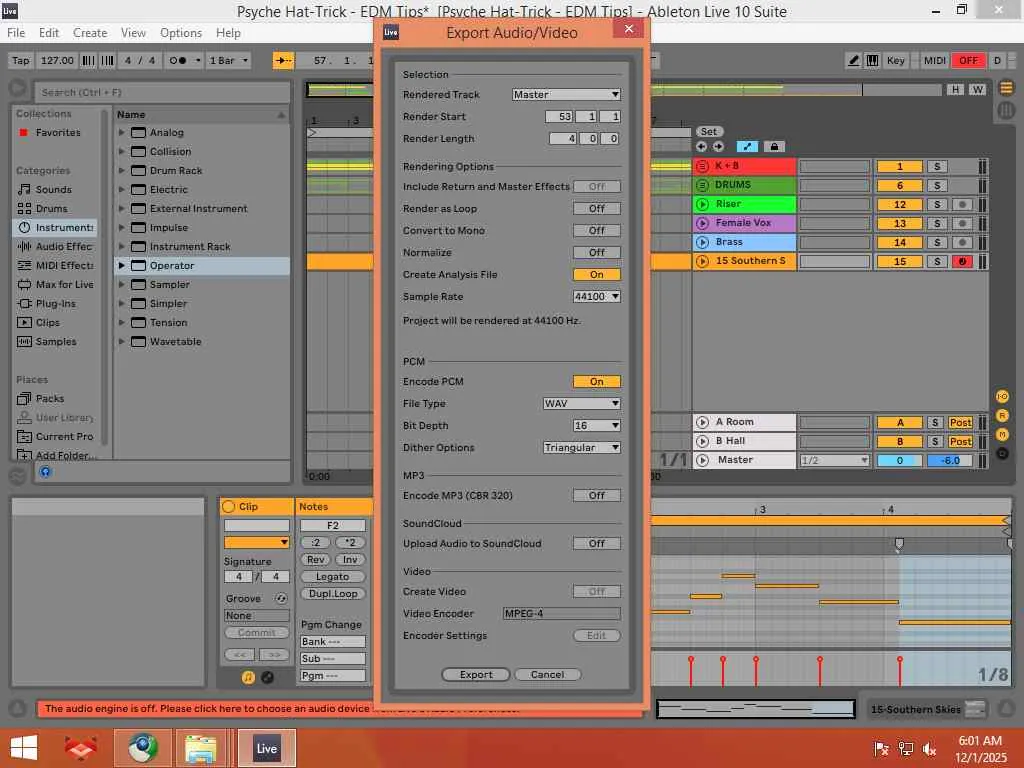Open the Edit menu

(x=48, y=33)
